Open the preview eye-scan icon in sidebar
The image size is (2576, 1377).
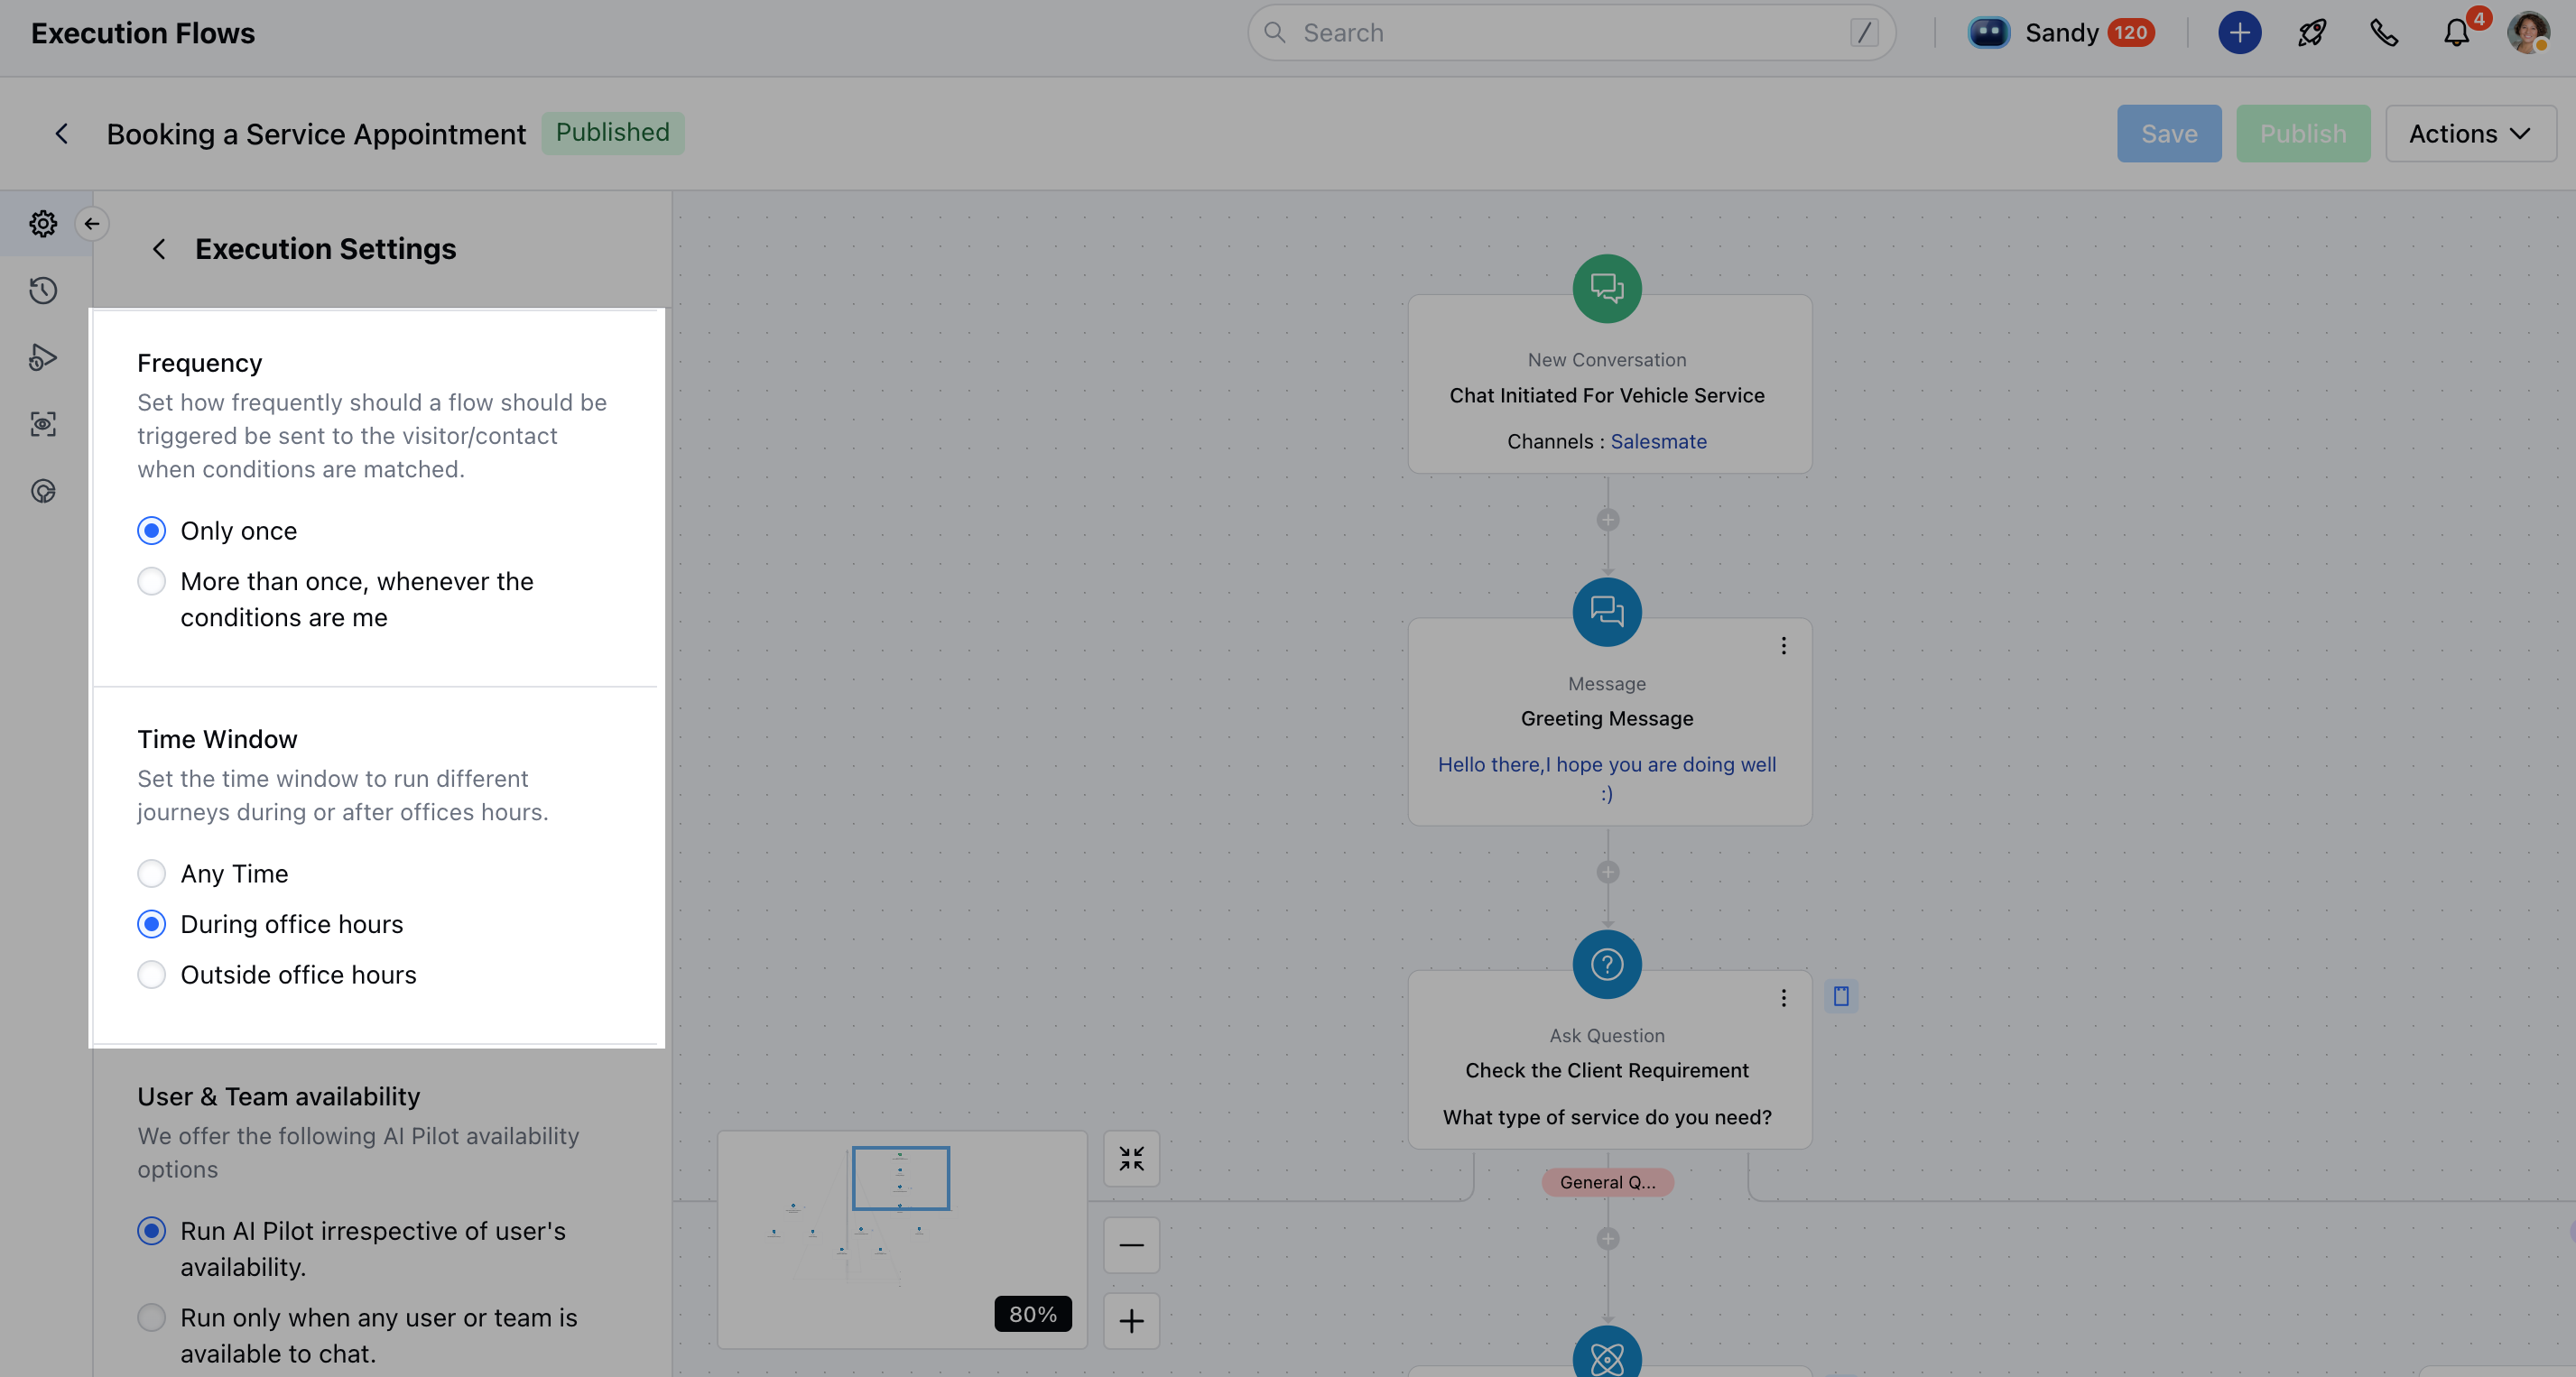[43, 424]
